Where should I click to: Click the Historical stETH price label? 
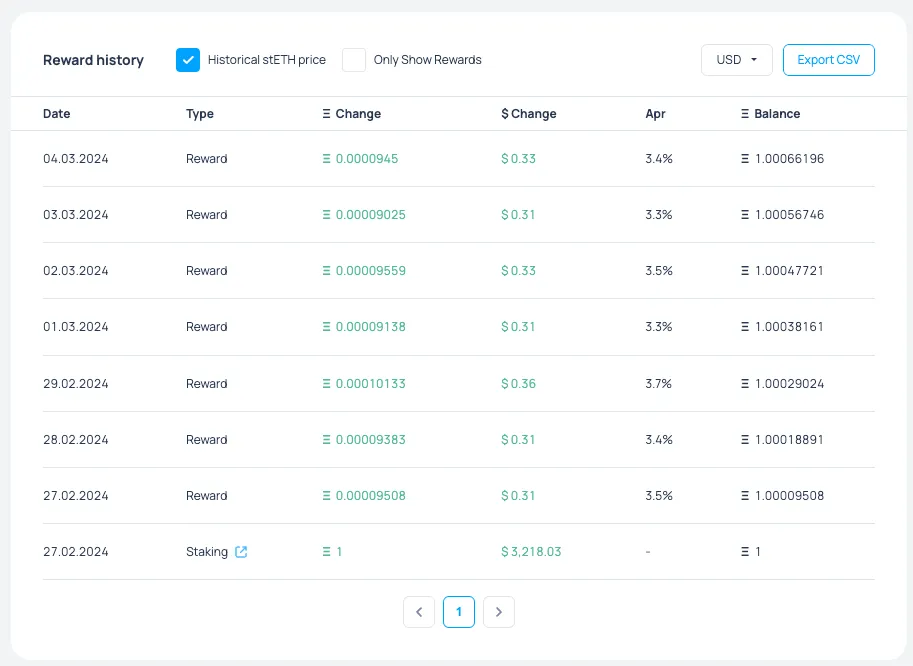tap(266, 60)
